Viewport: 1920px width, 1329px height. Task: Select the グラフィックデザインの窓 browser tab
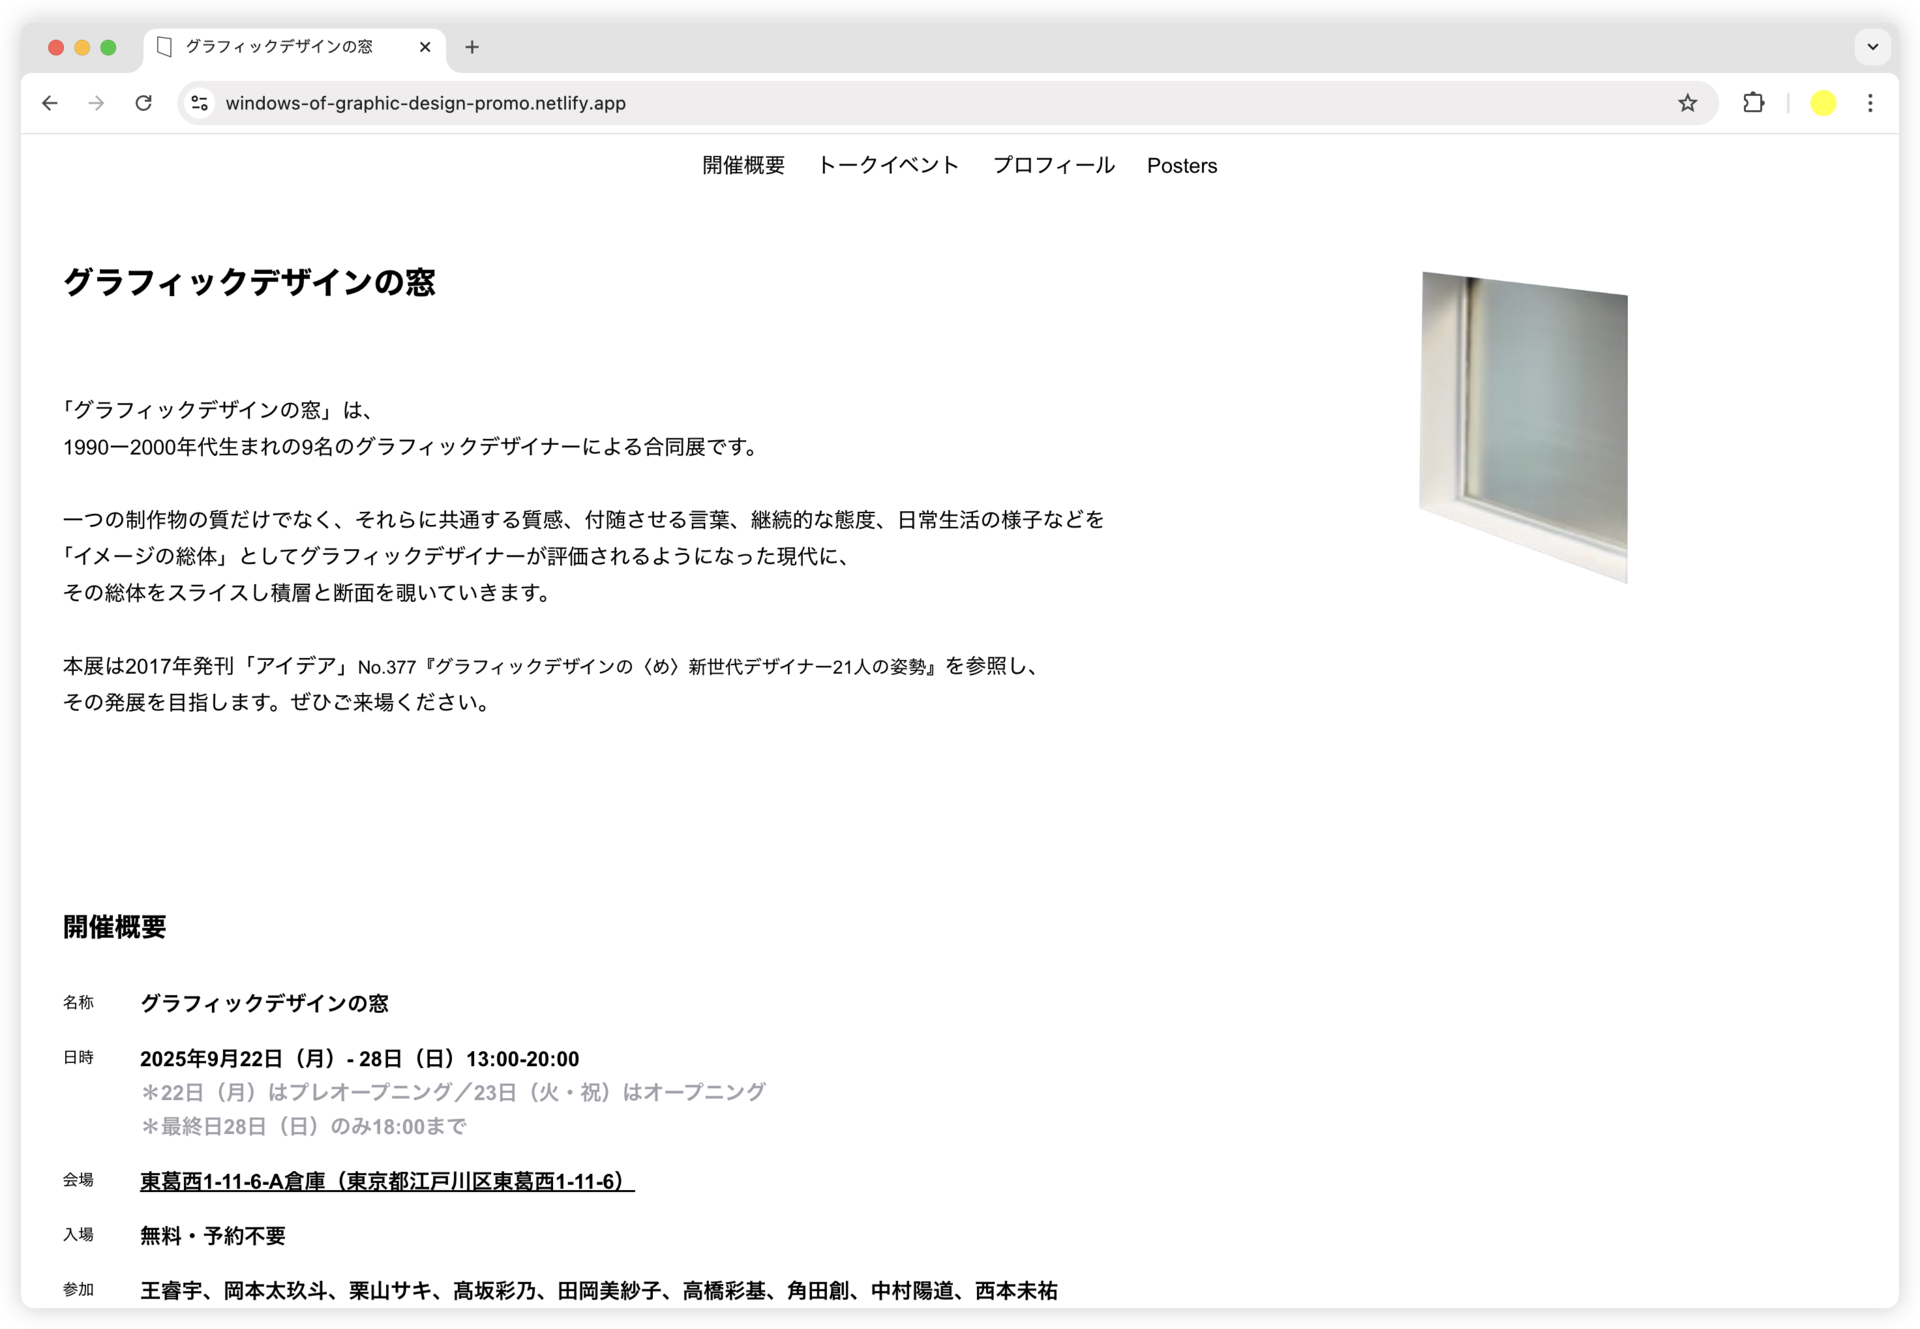pyautogui.click(x=295, y=47)
